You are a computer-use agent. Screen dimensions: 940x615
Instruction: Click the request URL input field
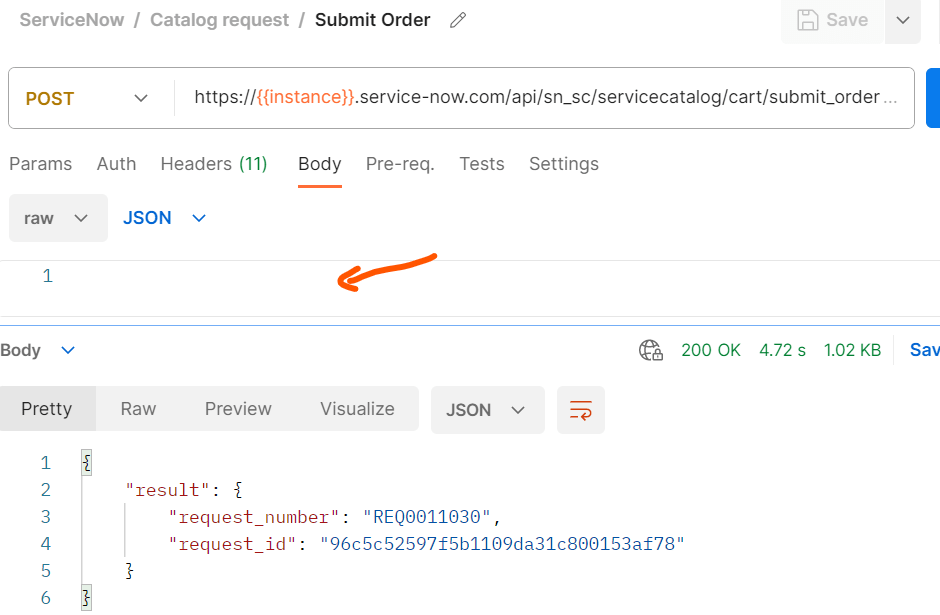(540, 98)
